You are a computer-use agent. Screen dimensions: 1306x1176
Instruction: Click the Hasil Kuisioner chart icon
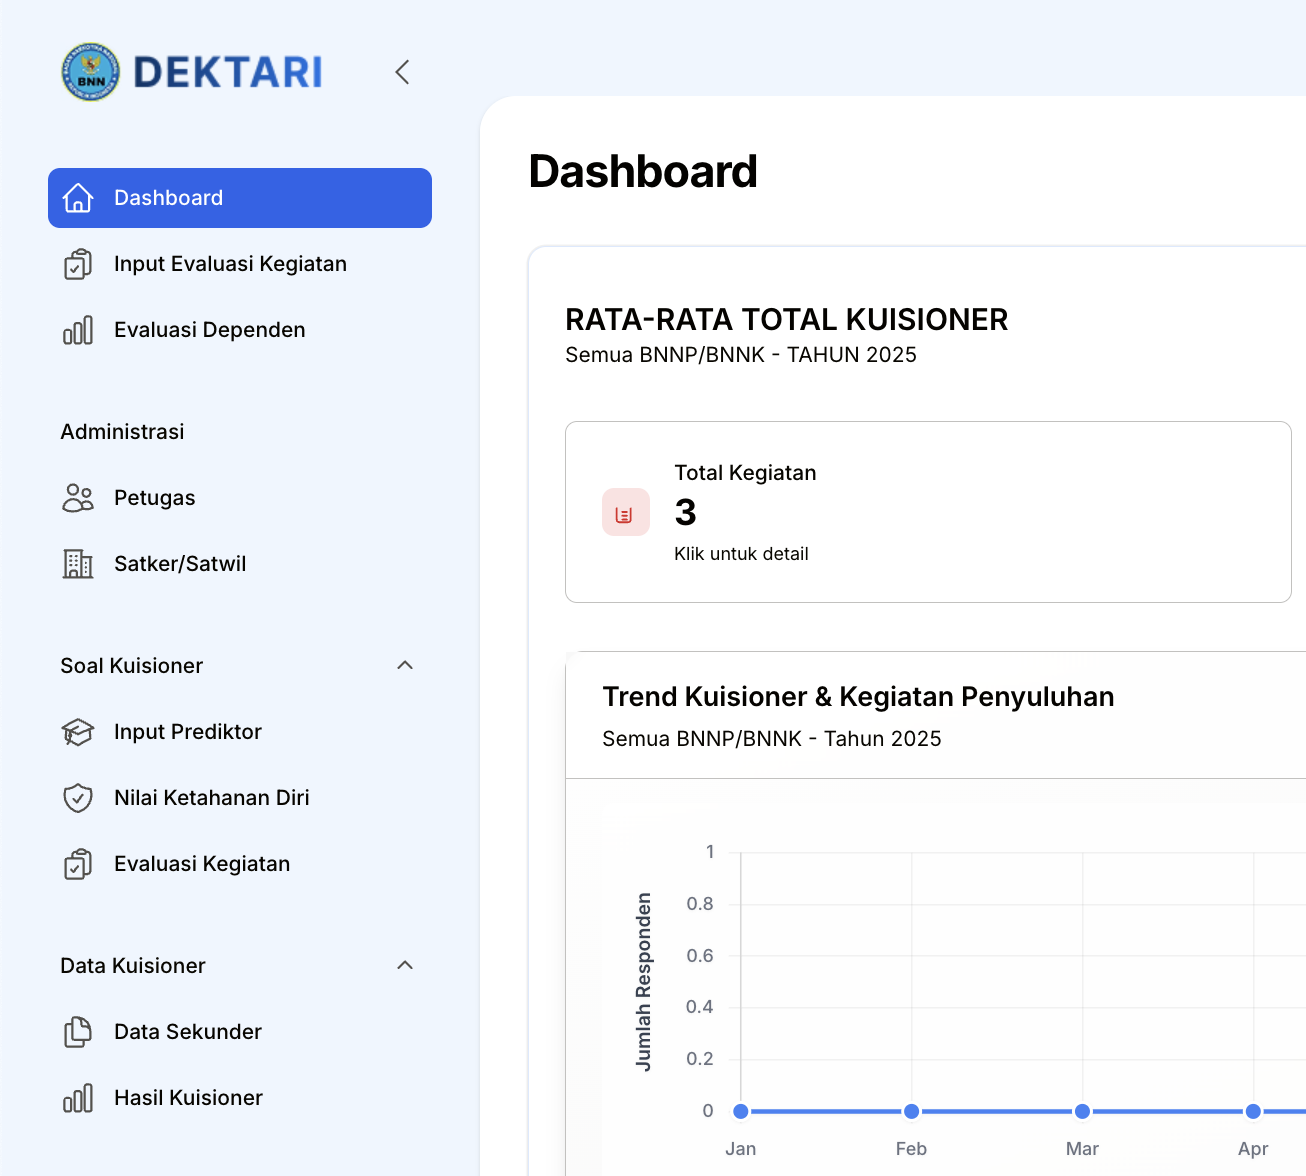[x=78, y=1097]
